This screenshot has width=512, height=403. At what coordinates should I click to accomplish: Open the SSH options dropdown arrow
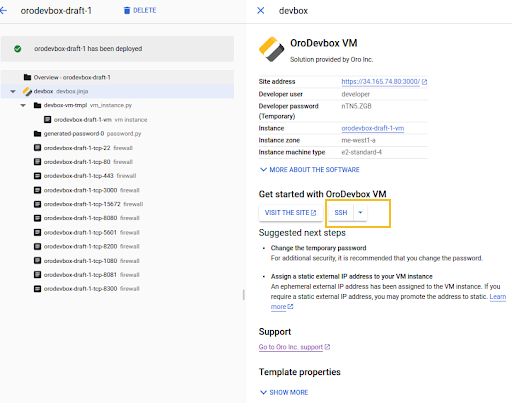(360, 213)
